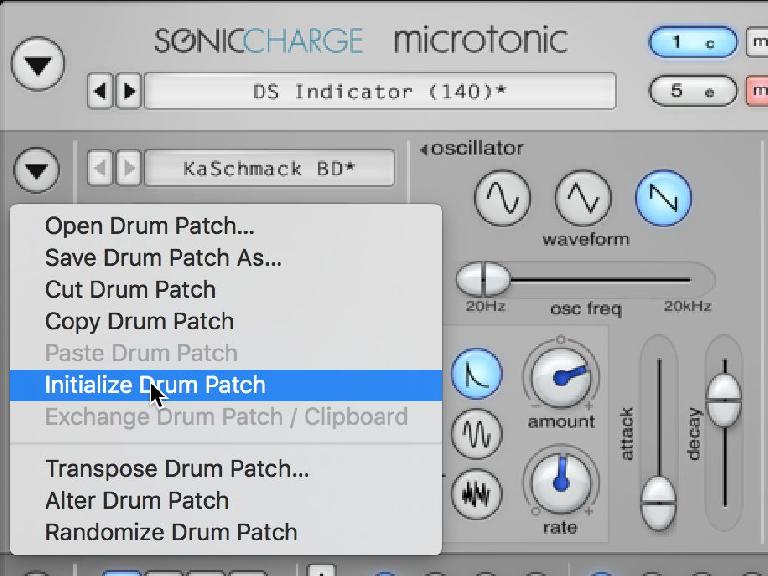Viewport: 768px width, 576px height.
Task: Choose sawtooth waveform for oscillator
Action: tap(664, 197)
